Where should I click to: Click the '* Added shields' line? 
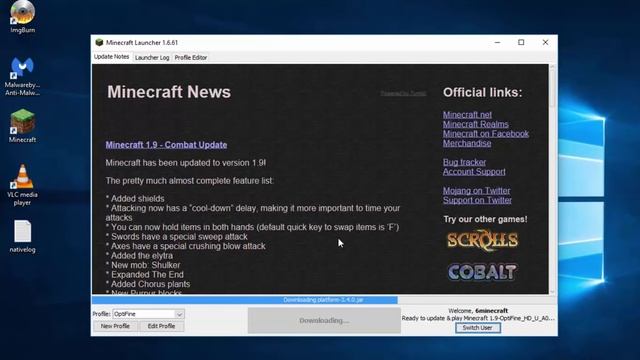[135, 199]
